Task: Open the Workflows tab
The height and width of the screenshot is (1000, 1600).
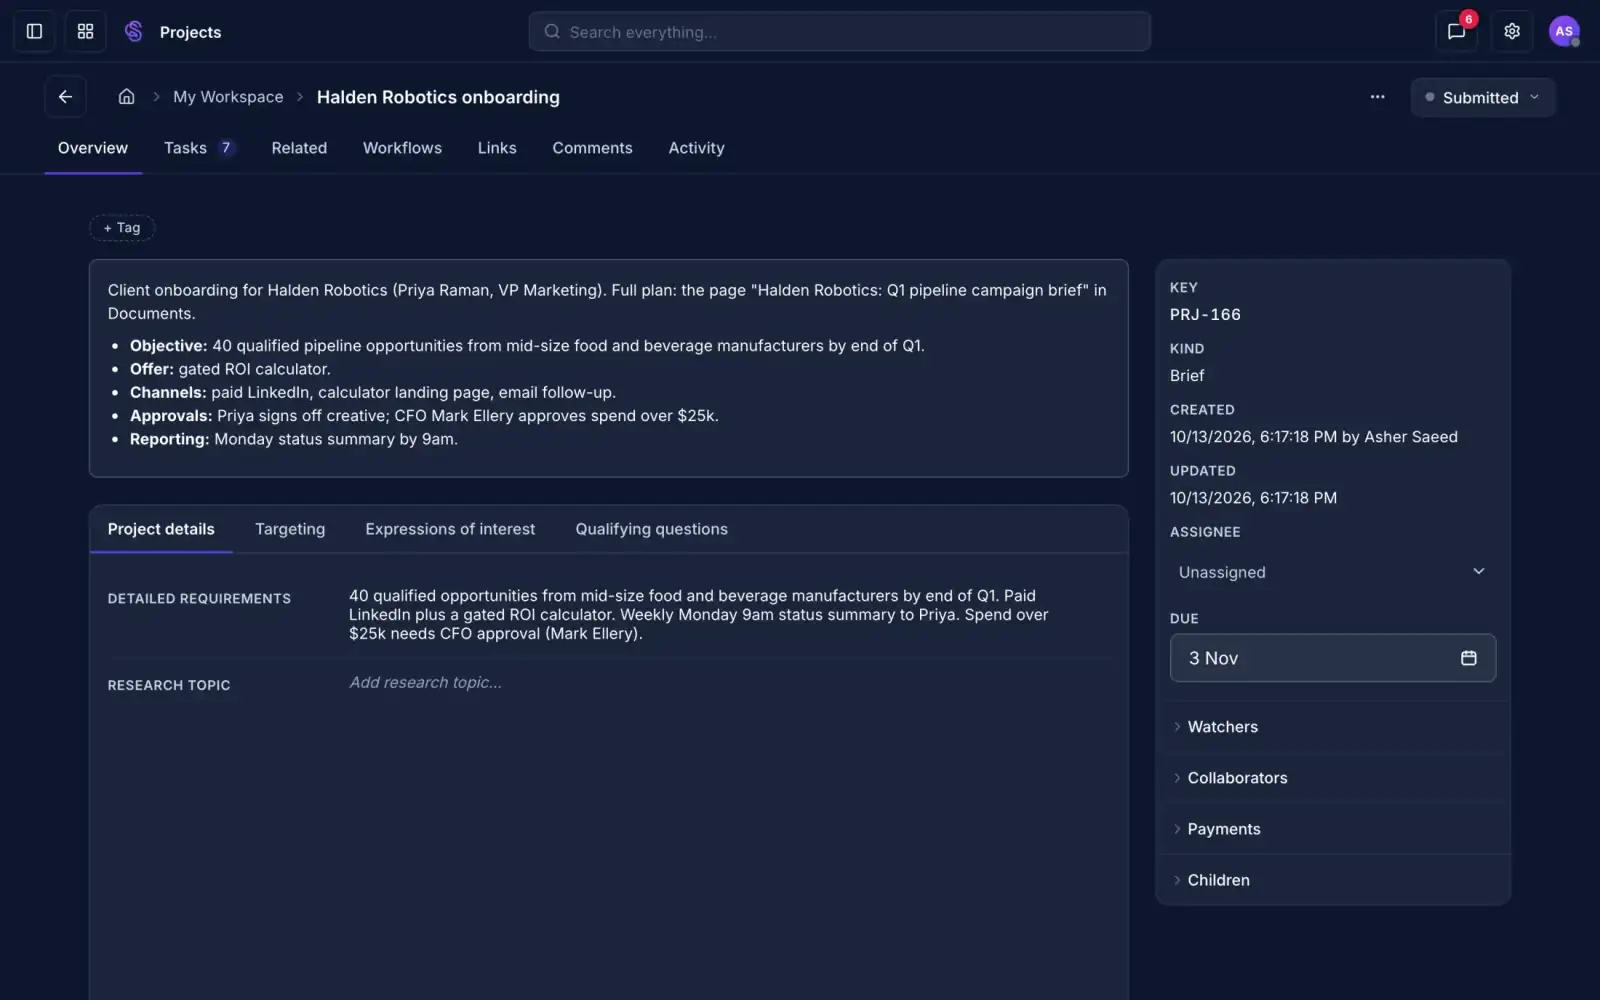Action: tap(402, 148)
